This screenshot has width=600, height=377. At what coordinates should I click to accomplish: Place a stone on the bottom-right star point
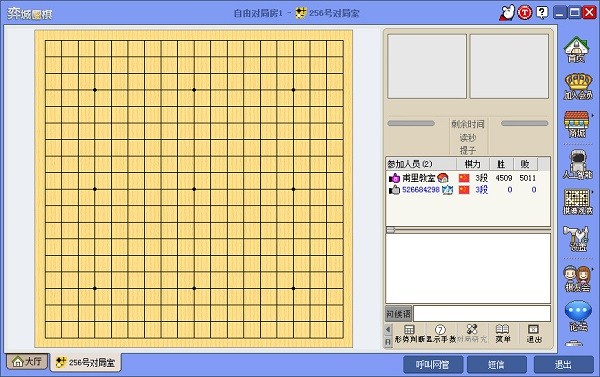[x=293, y=288]
